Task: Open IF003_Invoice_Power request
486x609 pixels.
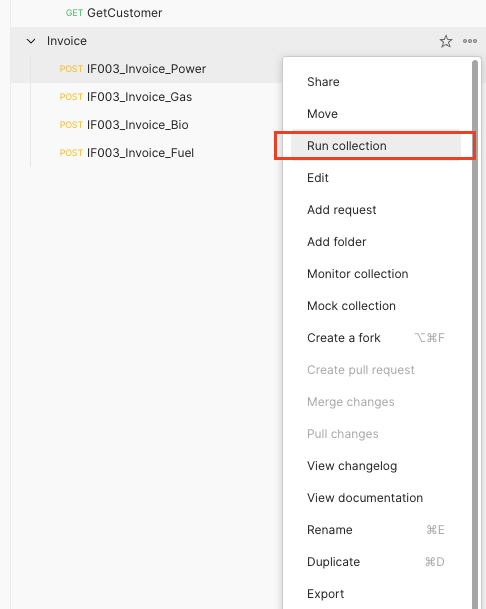Action: coord(132,69)
